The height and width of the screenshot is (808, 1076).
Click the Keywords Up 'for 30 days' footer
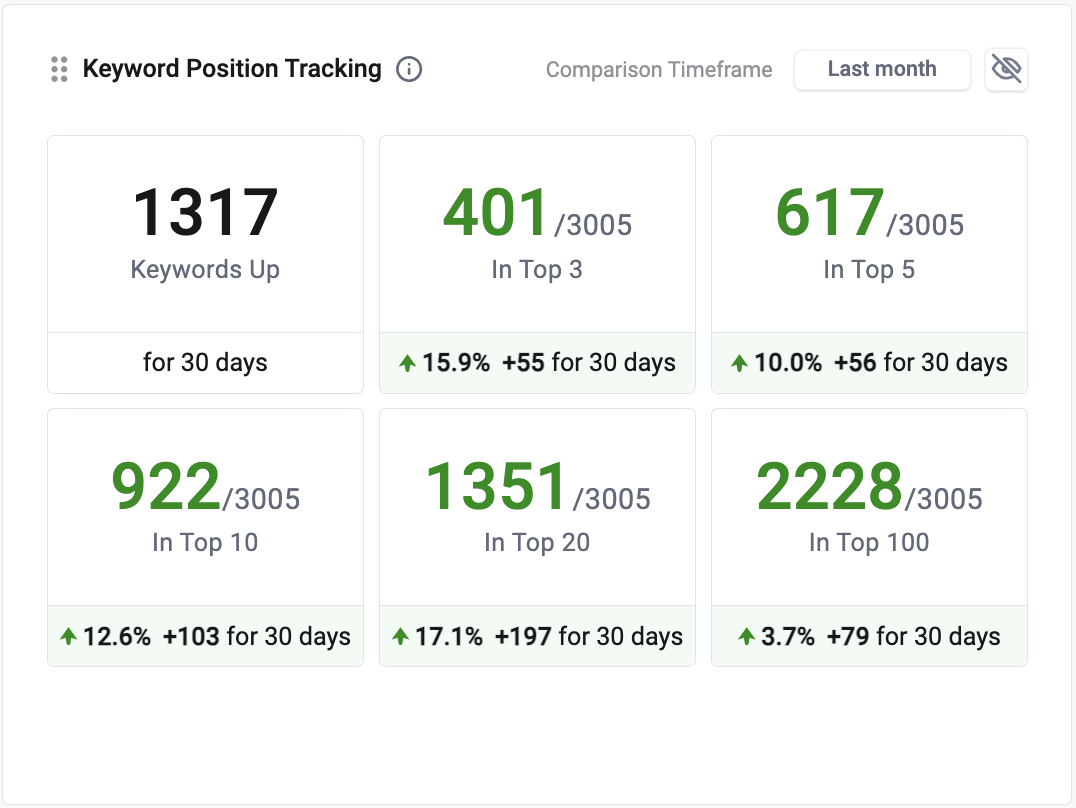205,362
